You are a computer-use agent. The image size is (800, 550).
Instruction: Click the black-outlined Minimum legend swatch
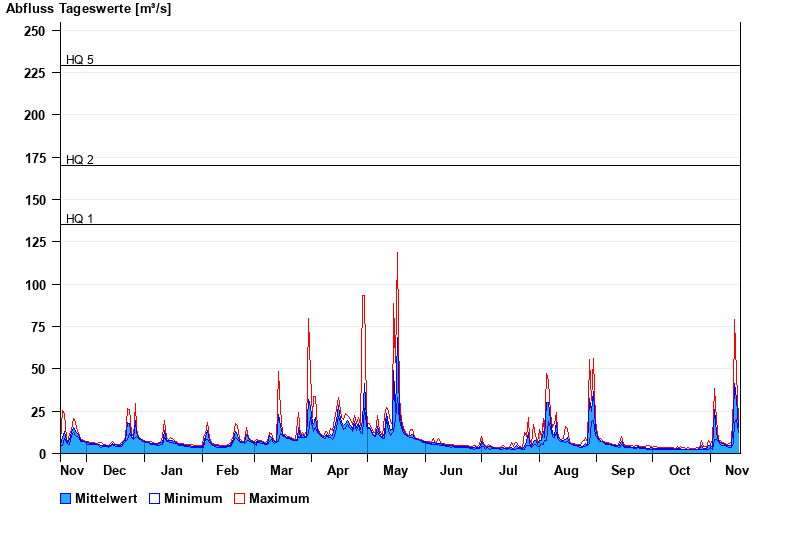click(154, 498)
